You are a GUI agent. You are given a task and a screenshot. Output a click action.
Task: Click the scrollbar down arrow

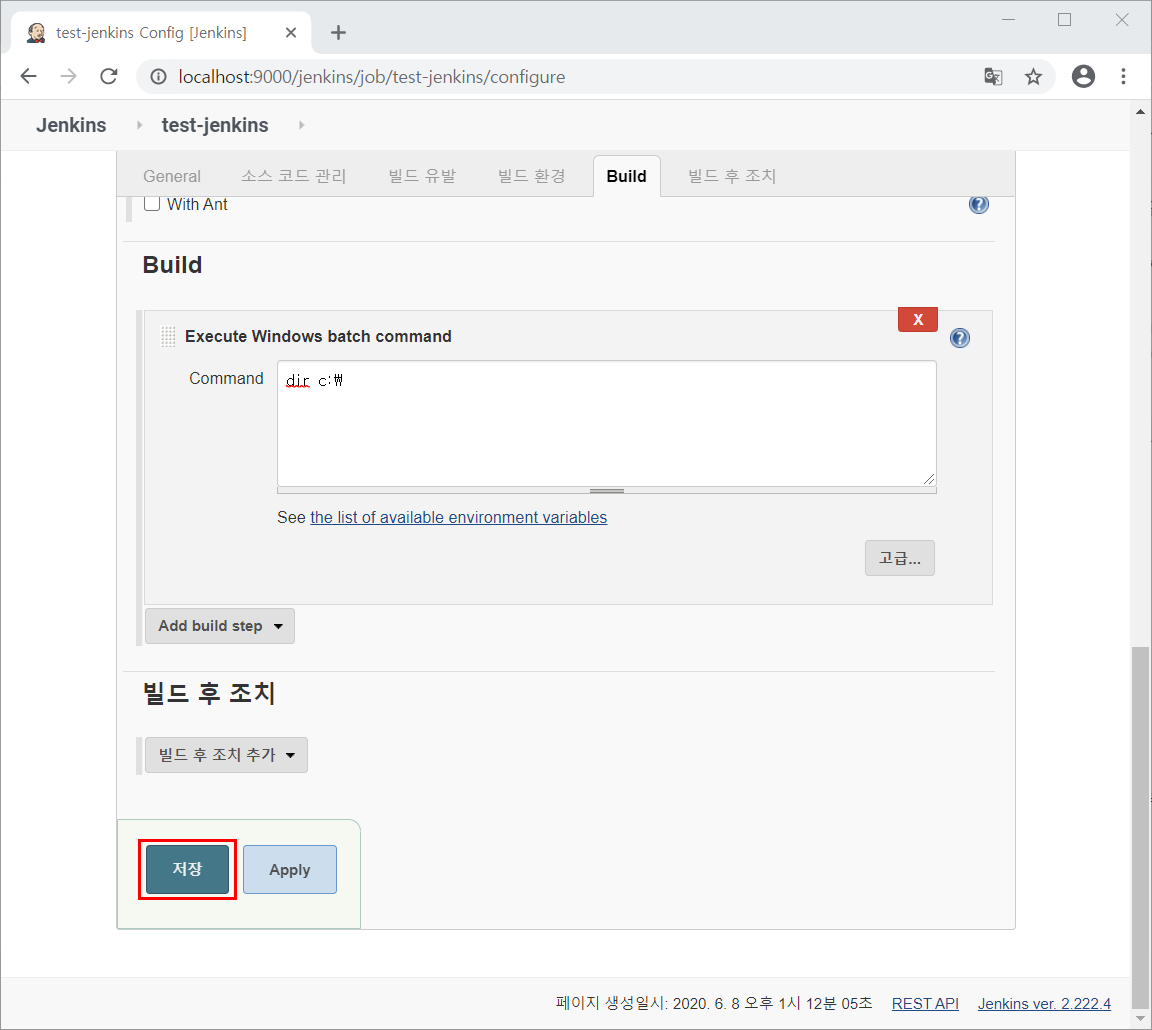pyautogui.click(x=1140, y=1019)
